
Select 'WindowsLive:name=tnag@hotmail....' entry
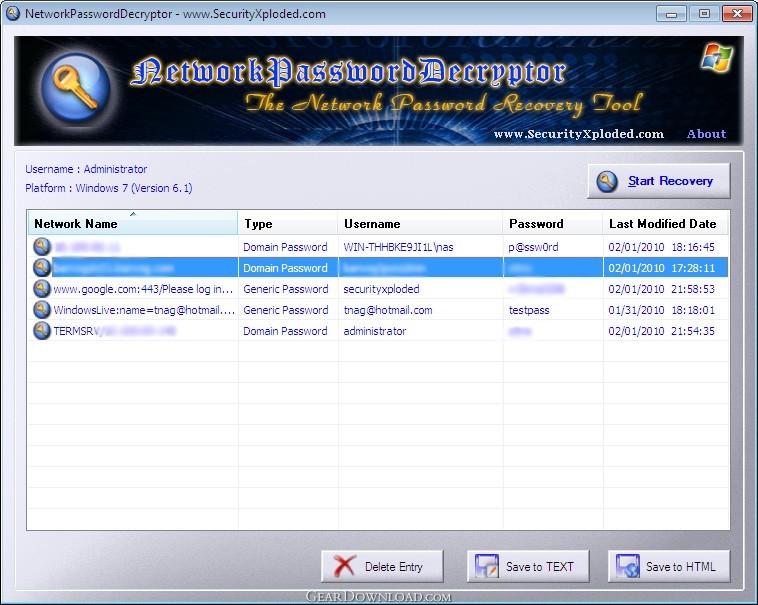pos(144,310)
